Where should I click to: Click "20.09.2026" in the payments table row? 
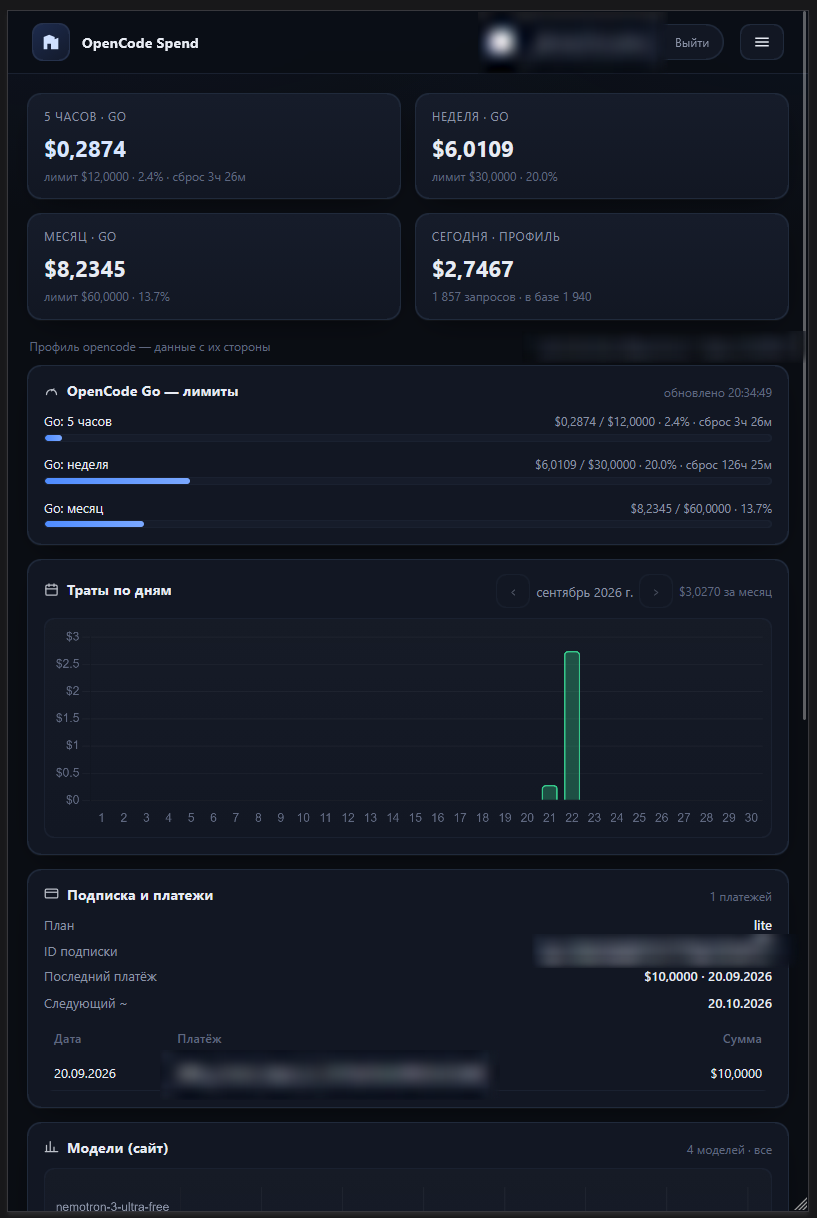pyautogui.click(x=85, y=1074)
